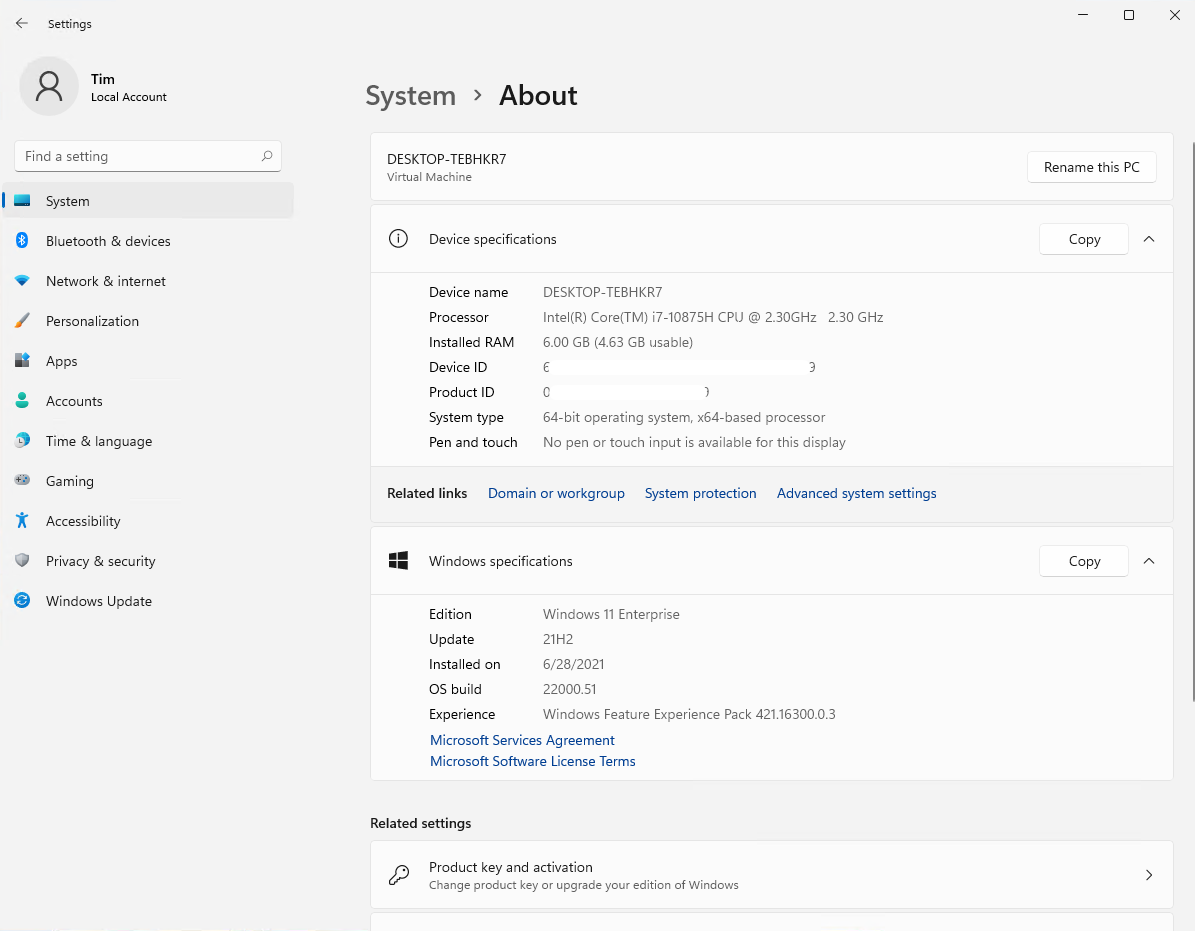Open Accessibility settings

149,521
